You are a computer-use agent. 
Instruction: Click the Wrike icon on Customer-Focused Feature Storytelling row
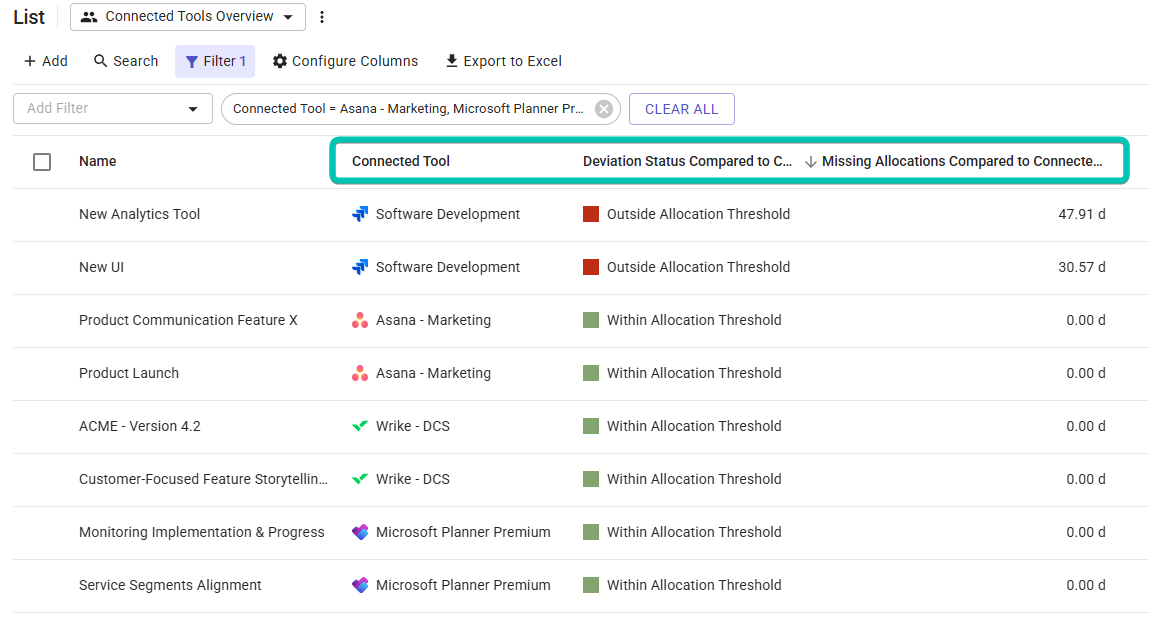pyautogui.click(x=359, y=479)
